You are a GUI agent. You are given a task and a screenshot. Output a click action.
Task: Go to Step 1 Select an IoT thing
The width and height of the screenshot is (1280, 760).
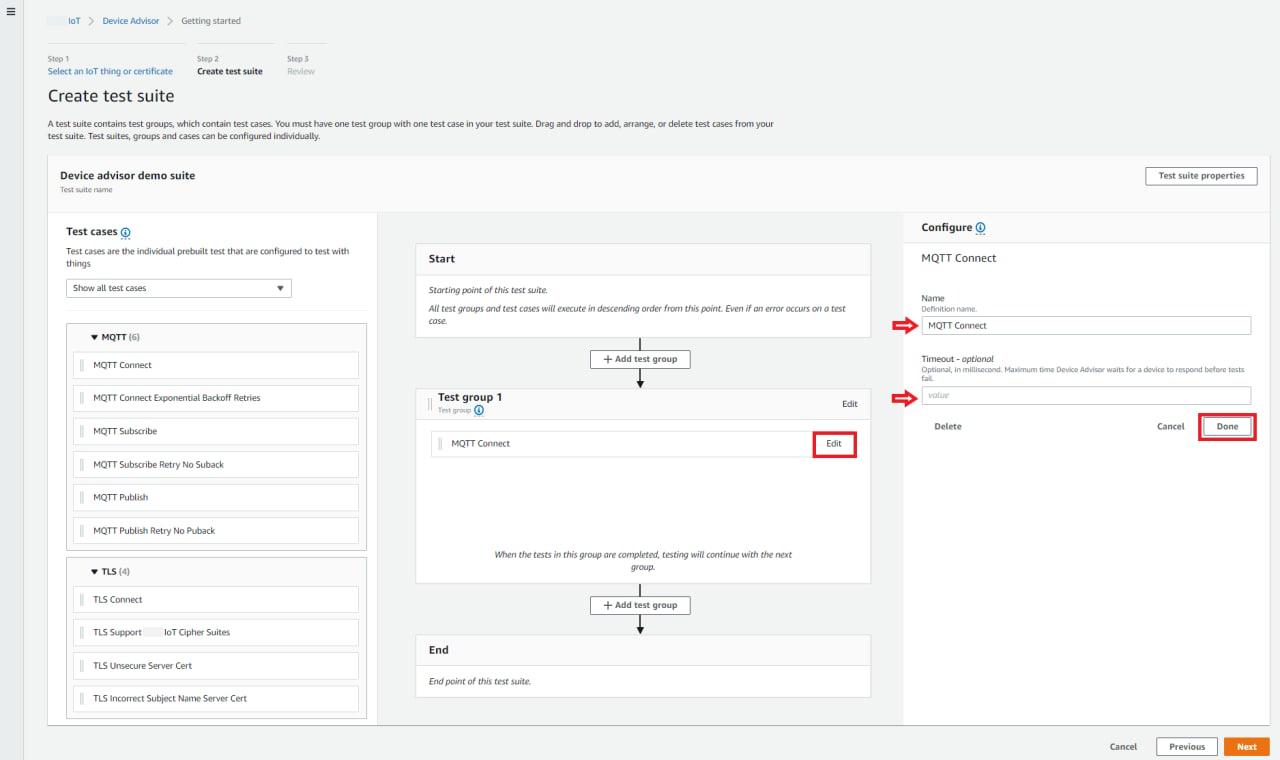(x=110, y=72)
